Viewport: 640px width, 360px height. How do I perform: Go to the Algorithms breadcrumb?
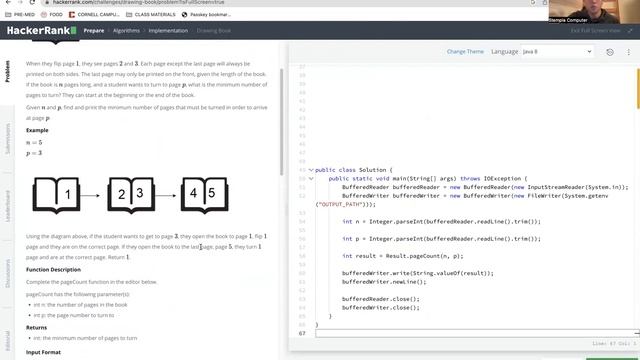126,31
